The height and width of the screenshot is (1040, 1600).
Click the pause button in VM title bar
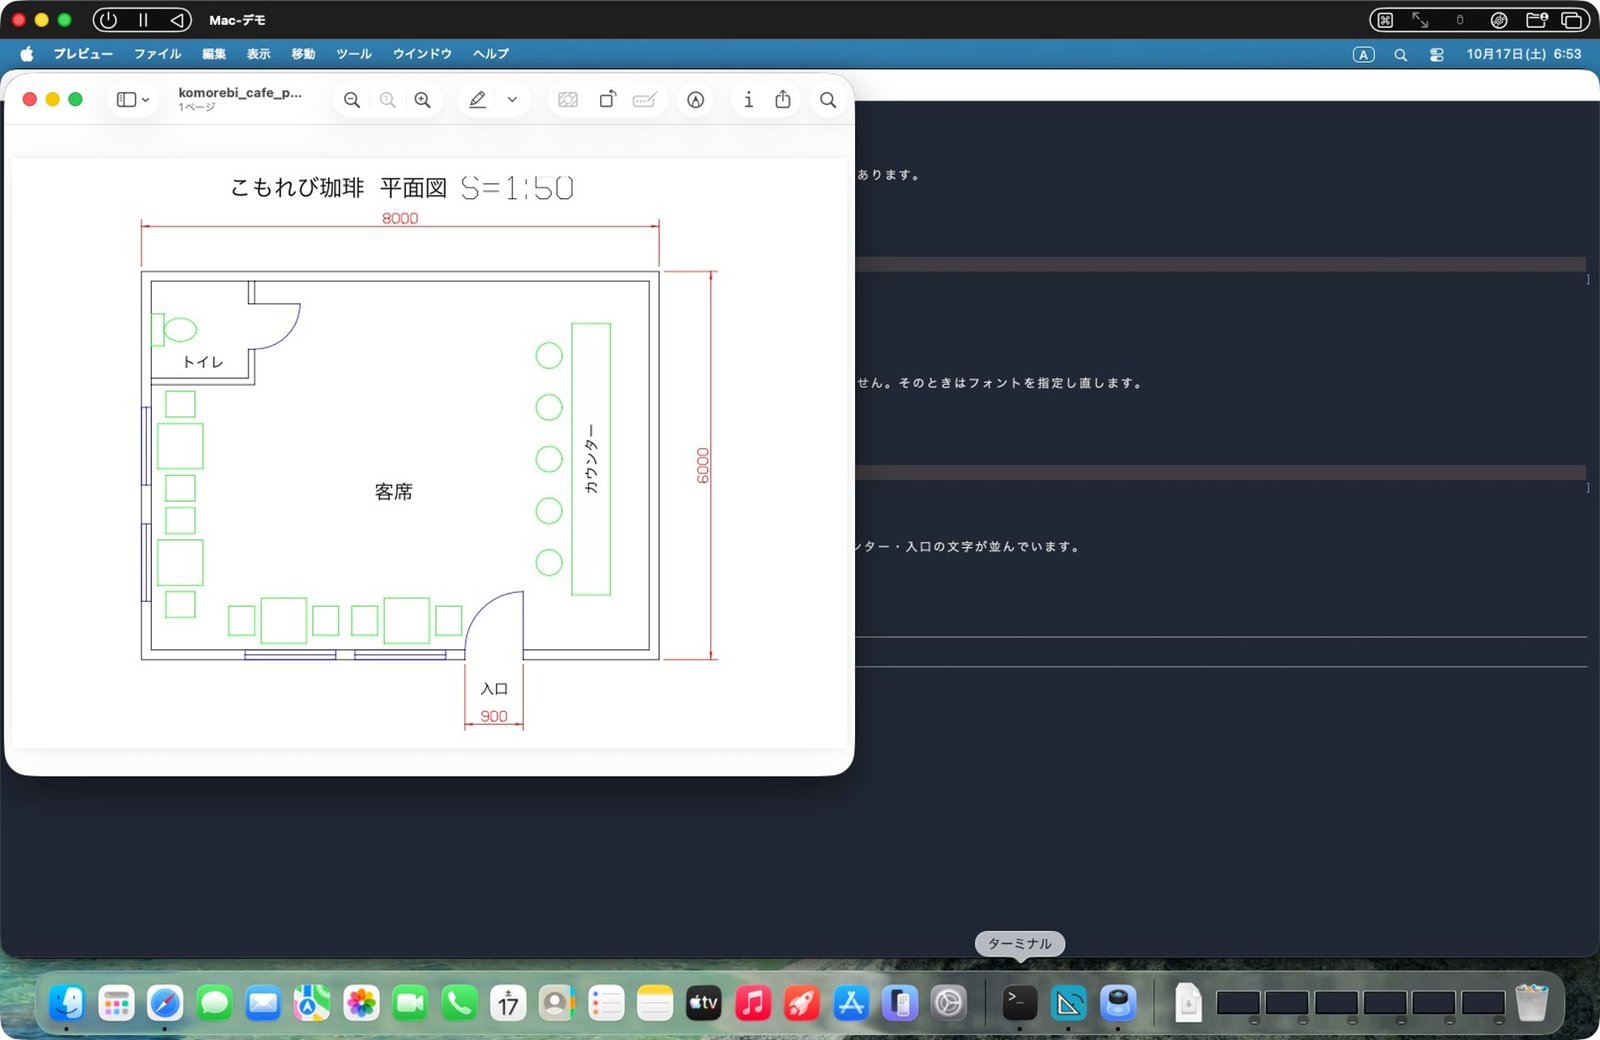tap(143, 20)
